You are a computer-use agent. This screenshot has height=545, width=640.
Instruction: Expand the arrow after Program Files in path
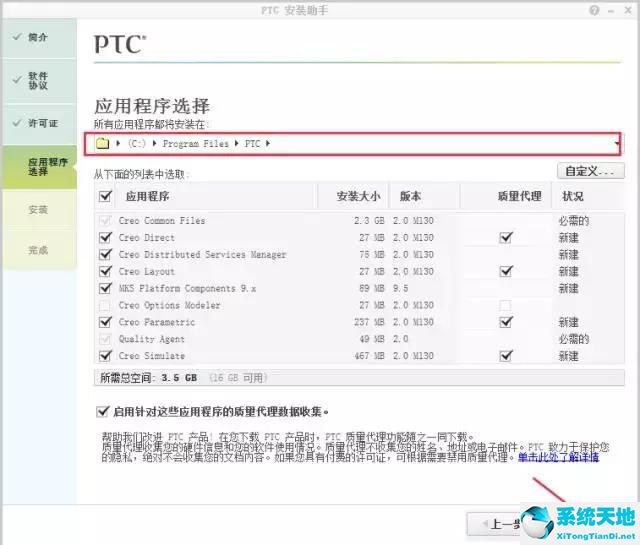coord(236,143)
